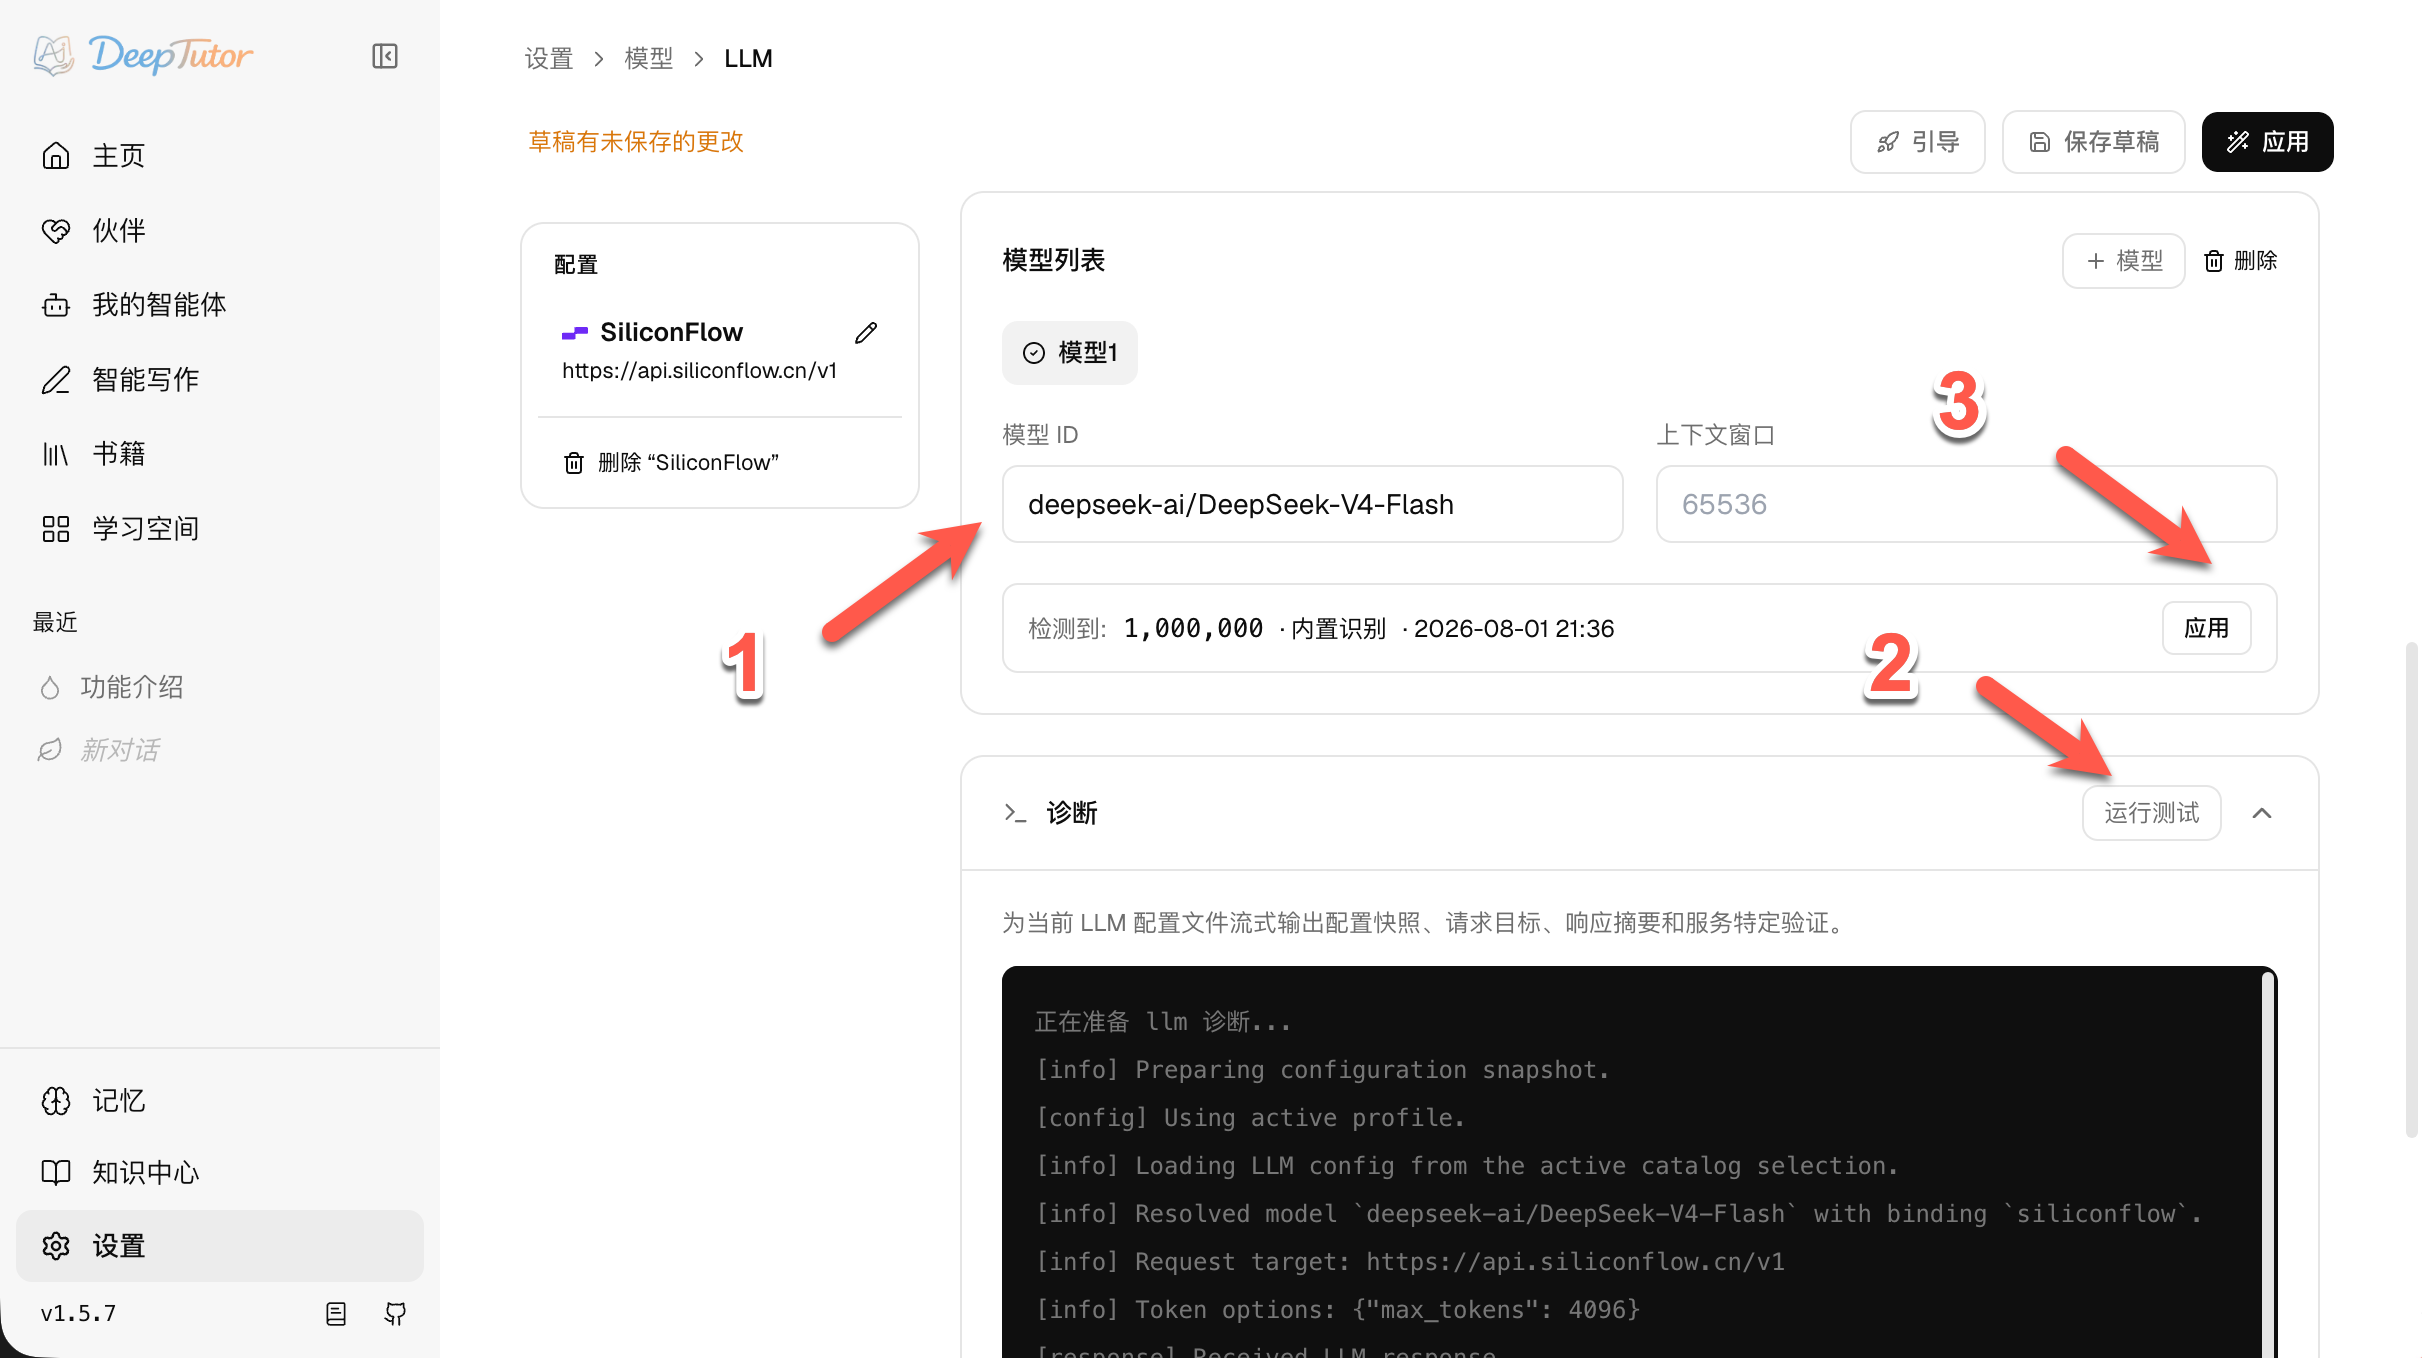Open the GitHub icon link
Image resolution: width=2422 pixels, height=1358 pixels.
395,1313
